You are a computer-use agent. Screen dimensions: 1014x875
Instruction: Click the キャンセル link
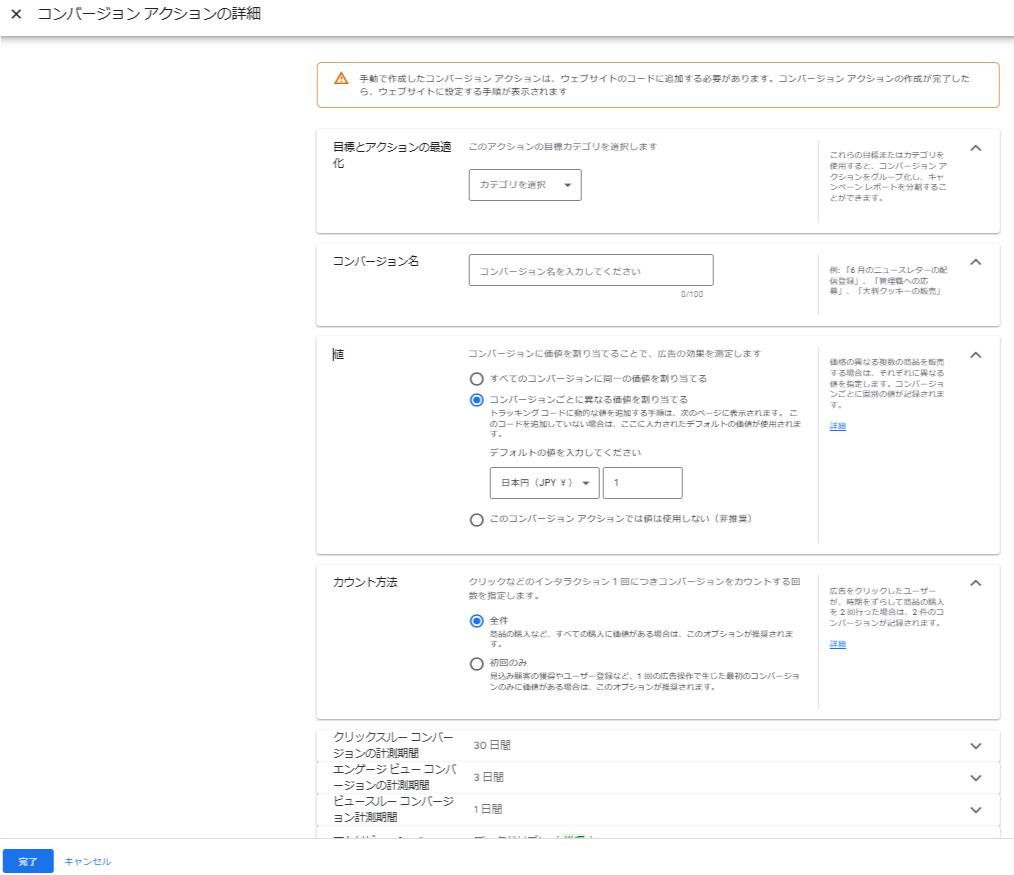click(x=88, y=861)
